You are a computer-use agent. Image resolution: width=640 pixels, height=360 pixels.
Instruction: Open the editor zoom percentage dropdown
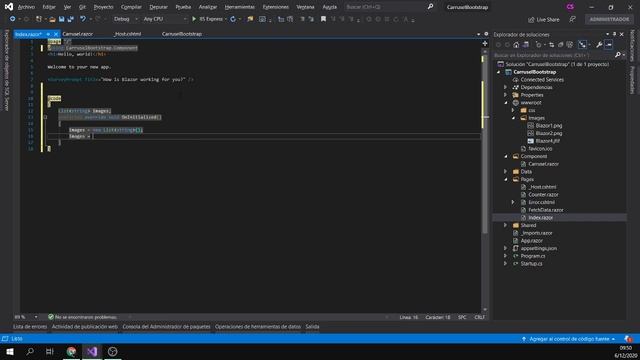(36, 317)
